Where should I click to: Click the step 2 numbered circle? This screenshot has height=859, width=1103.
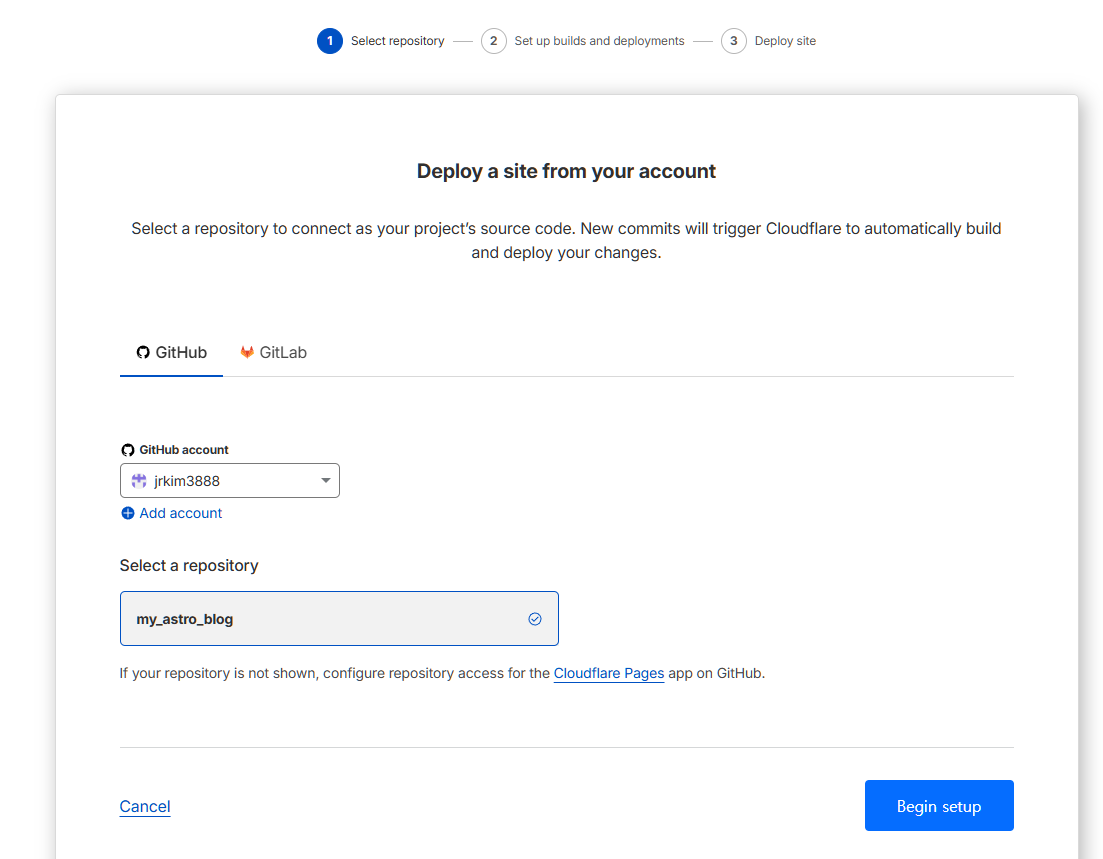click(x=493, y=41)
